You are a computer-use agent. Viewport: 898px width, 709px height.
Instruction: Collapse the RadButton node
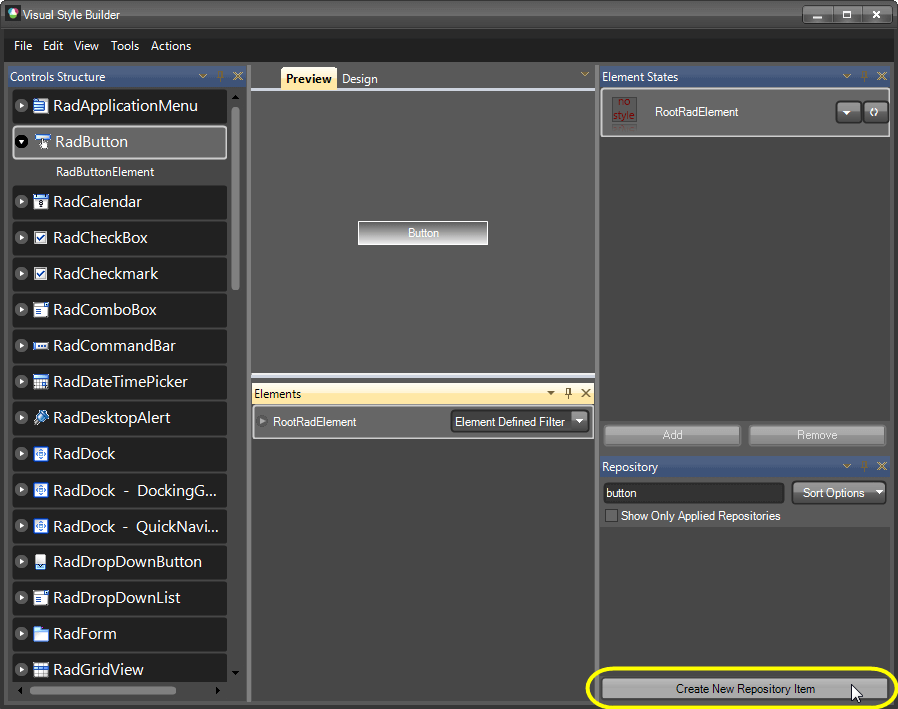point(21,141)
